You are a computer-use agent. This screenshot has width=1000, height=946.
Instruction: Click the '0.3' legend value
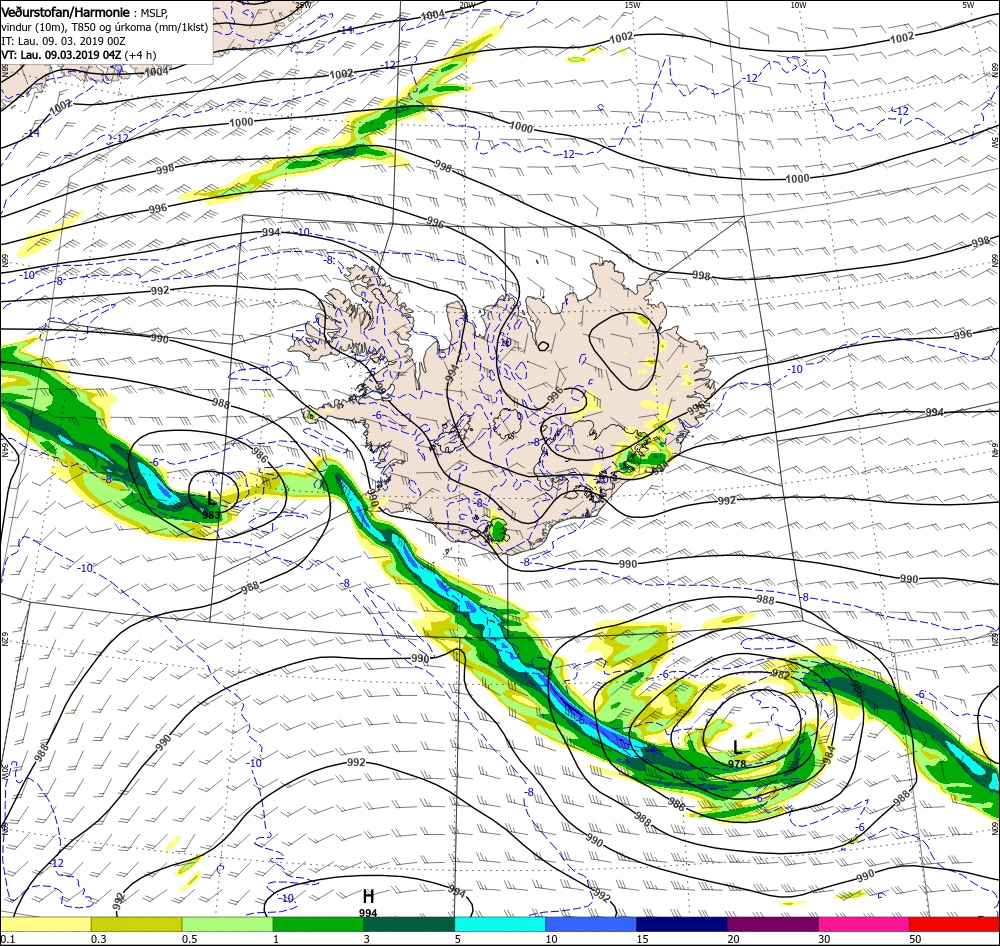pyautogui.click(x=99, y=939)
